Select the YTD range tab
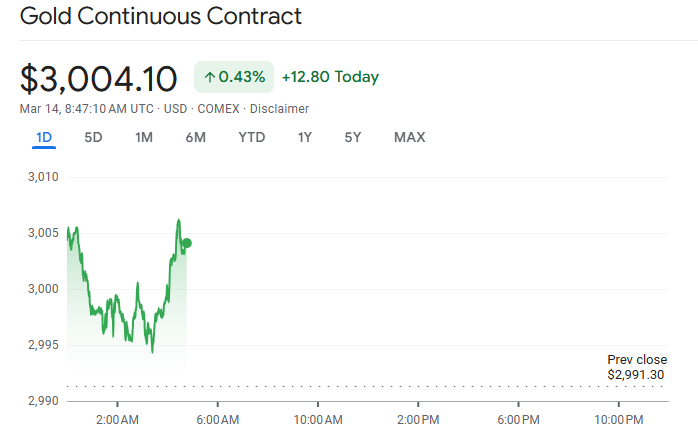 251,137
